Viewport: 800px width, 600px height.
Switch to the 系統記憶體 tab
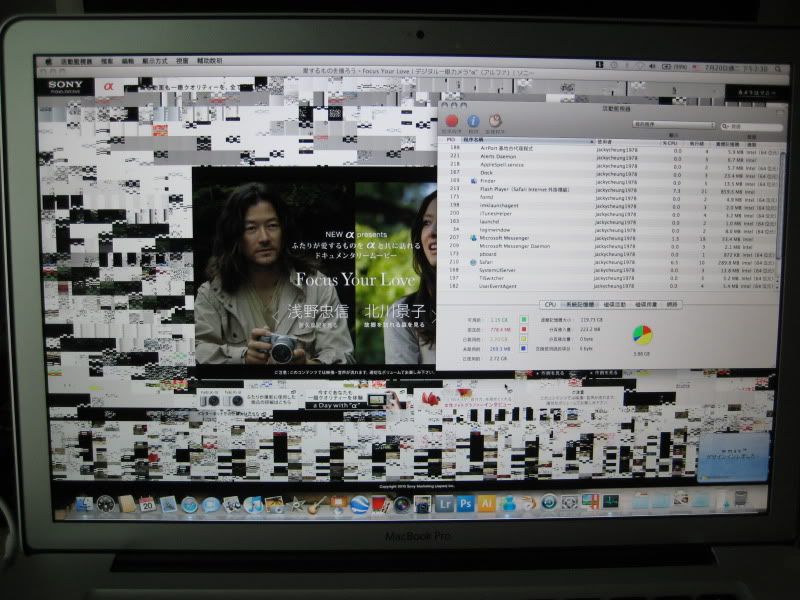coord(579,305)
